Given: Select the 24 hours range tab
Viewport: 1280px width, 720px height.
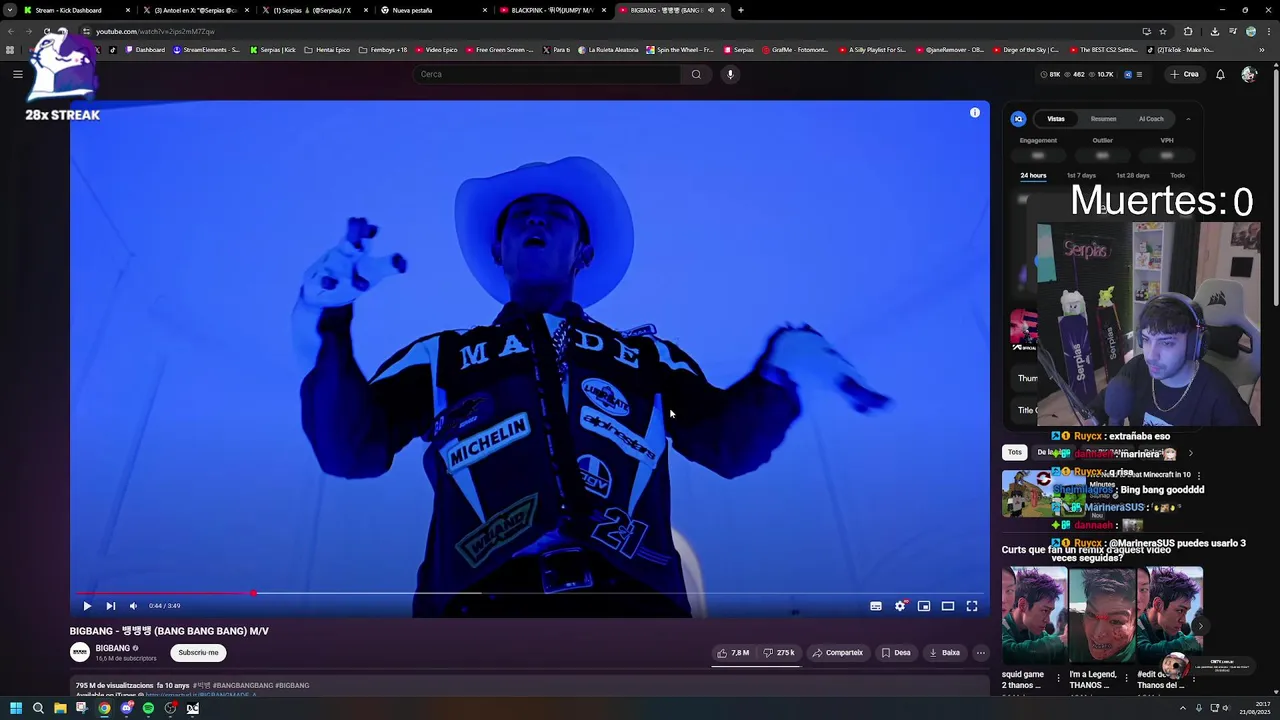Looking at the screenshot, I should point(1033,176).
